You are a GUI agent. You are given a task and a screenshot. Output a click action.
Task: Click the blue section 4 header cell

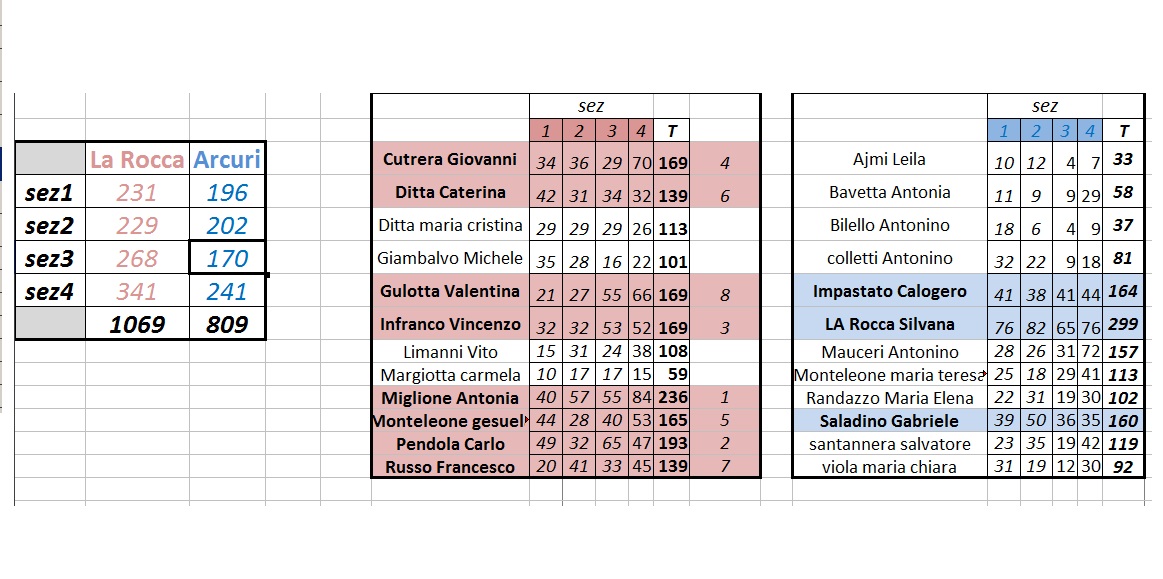pyautogui.click(x=1090, y=131)
